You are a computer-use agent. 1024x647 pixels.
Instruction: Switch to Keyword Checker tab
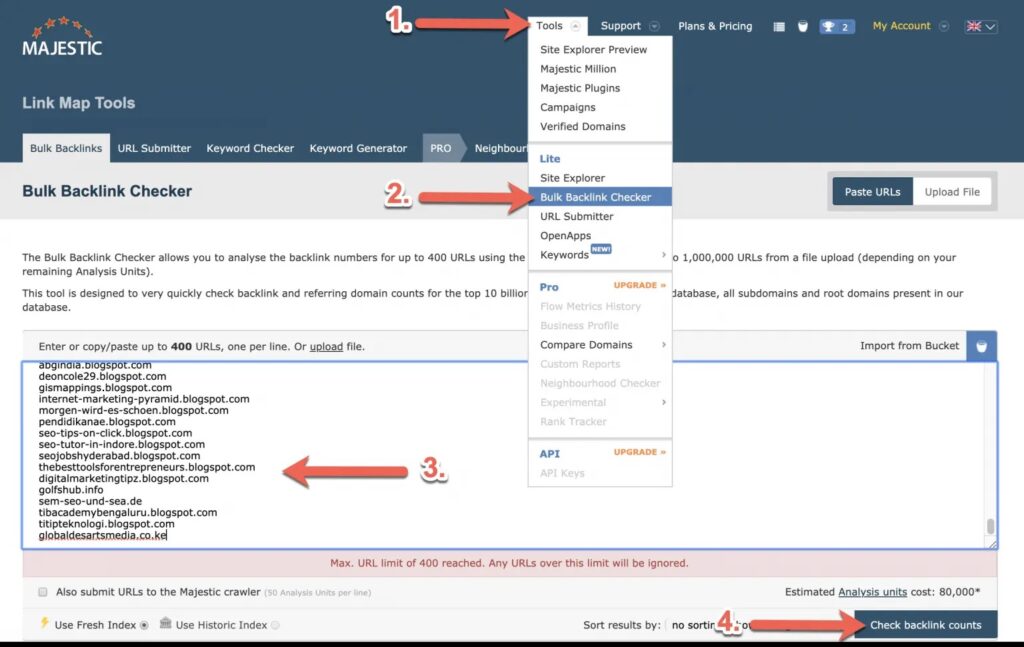(250, 148)
